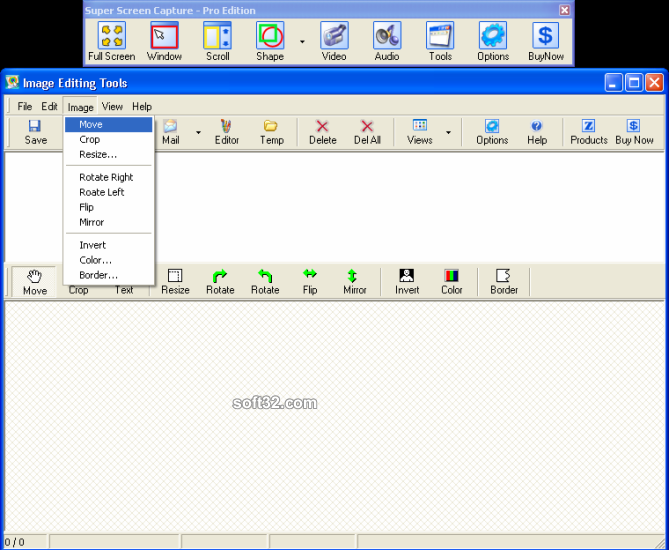
Task: Expand the Shape capture dropdown arrow
Action: tap(302, 42)
